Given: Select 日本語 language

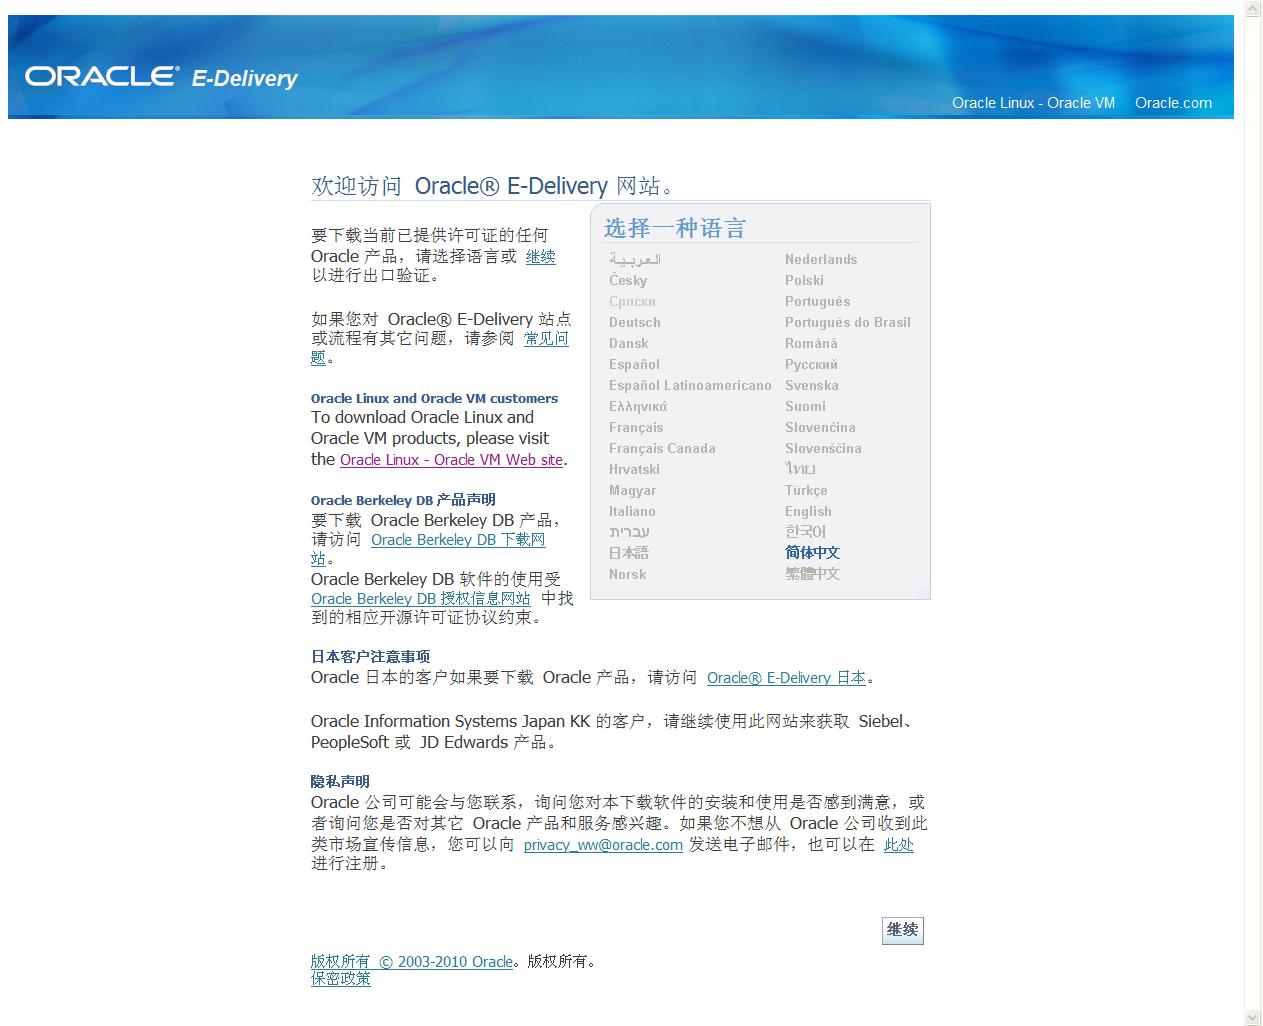Looking at the screenshot, I should pyautogui.click(x=629, y=553).
